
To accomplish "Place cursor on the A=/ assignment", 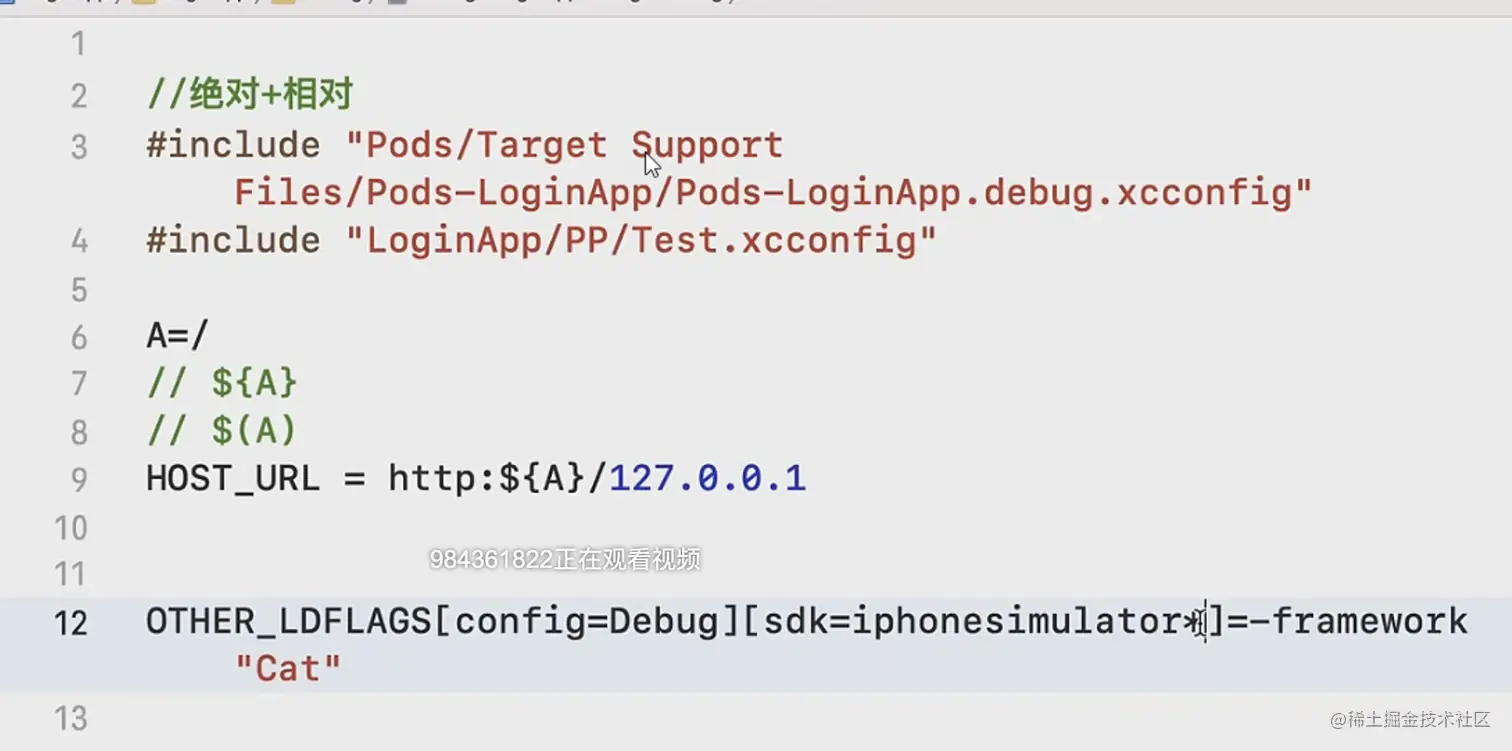I will pyautogui.click(x=176, y=336).
